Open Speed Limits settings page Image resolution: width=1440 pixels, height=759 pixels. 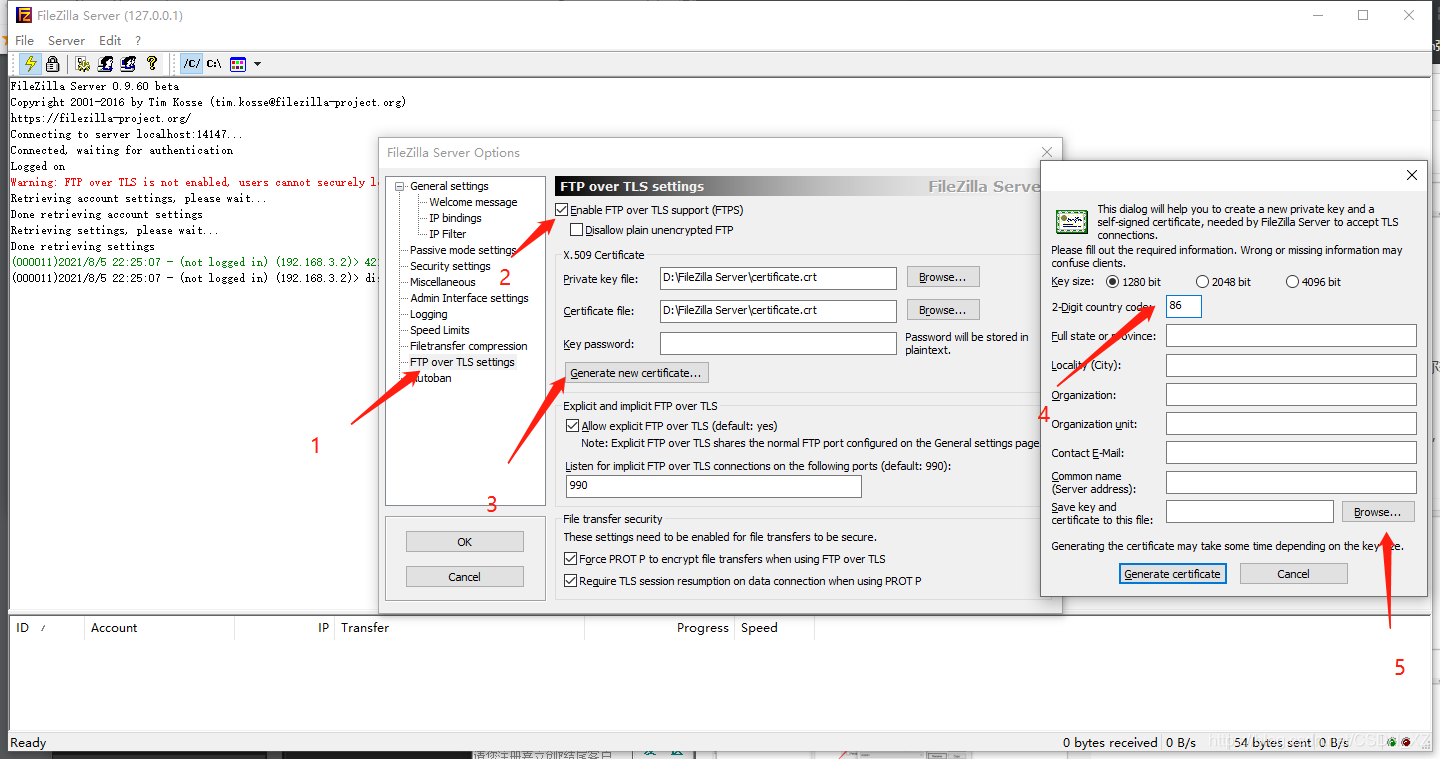[439, 330]
